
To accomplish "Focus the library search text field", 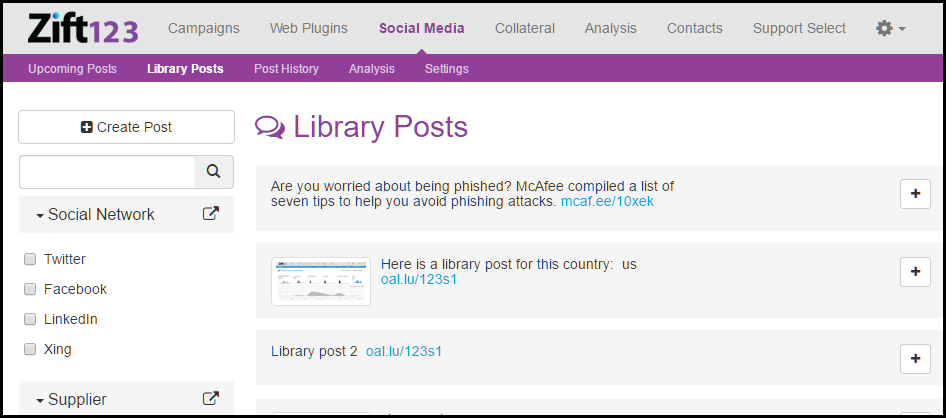I will [107, 171].
